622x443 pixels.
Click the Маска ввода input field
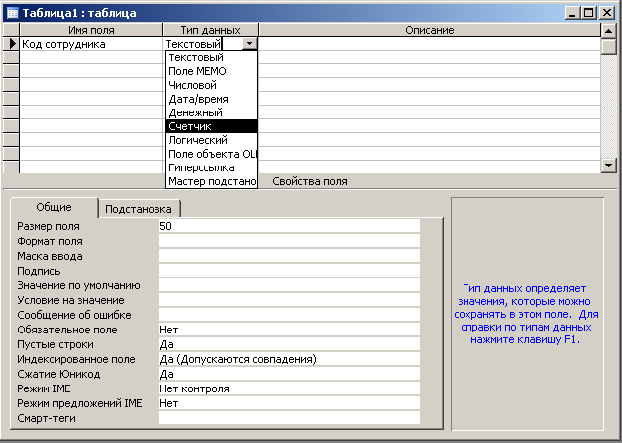pyautogui.click(x=289, y=256)
